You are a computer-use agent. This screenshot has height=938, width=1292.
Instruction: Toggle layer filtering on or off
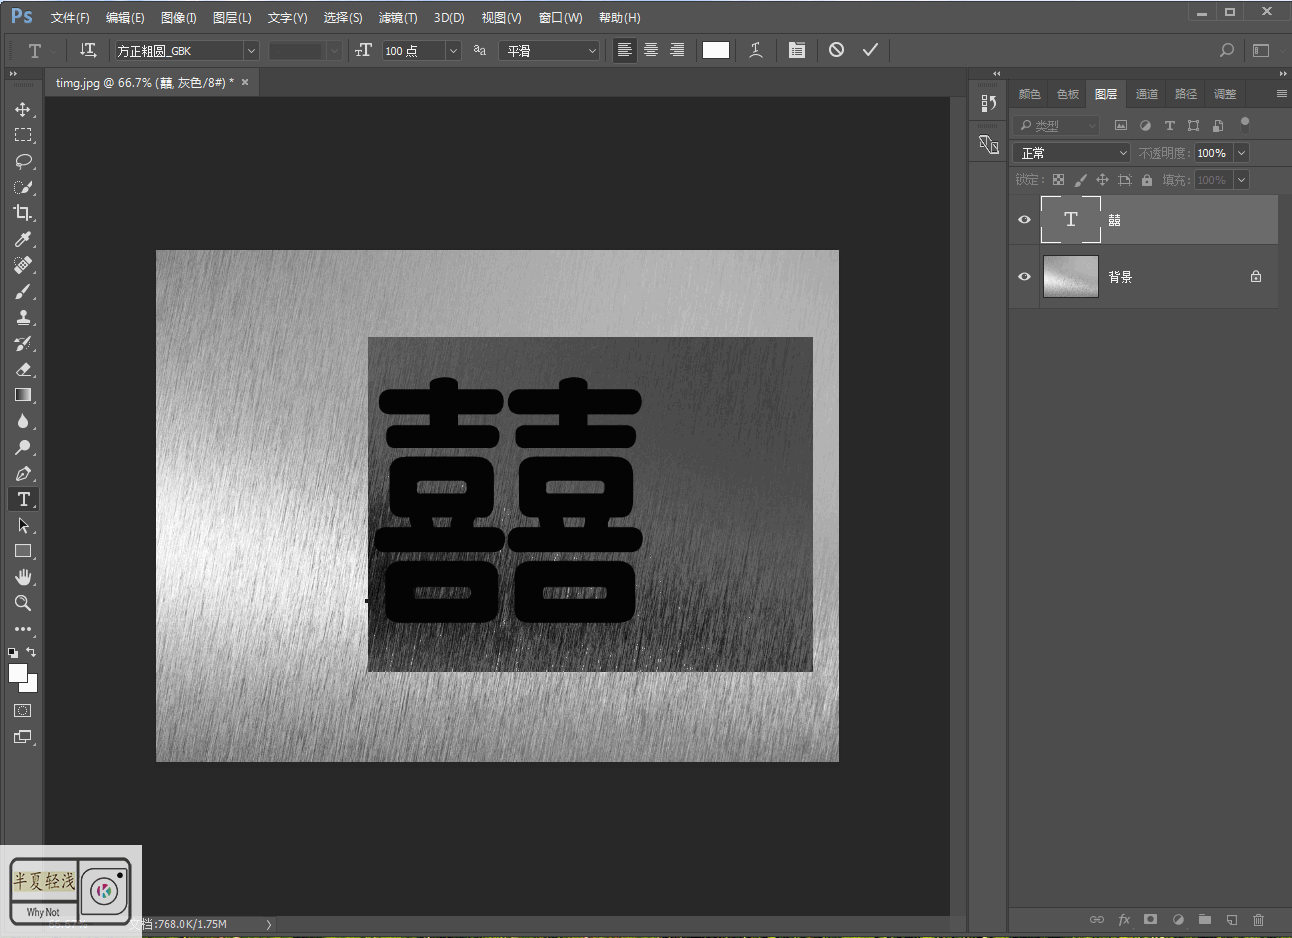tap(1245, 124)
